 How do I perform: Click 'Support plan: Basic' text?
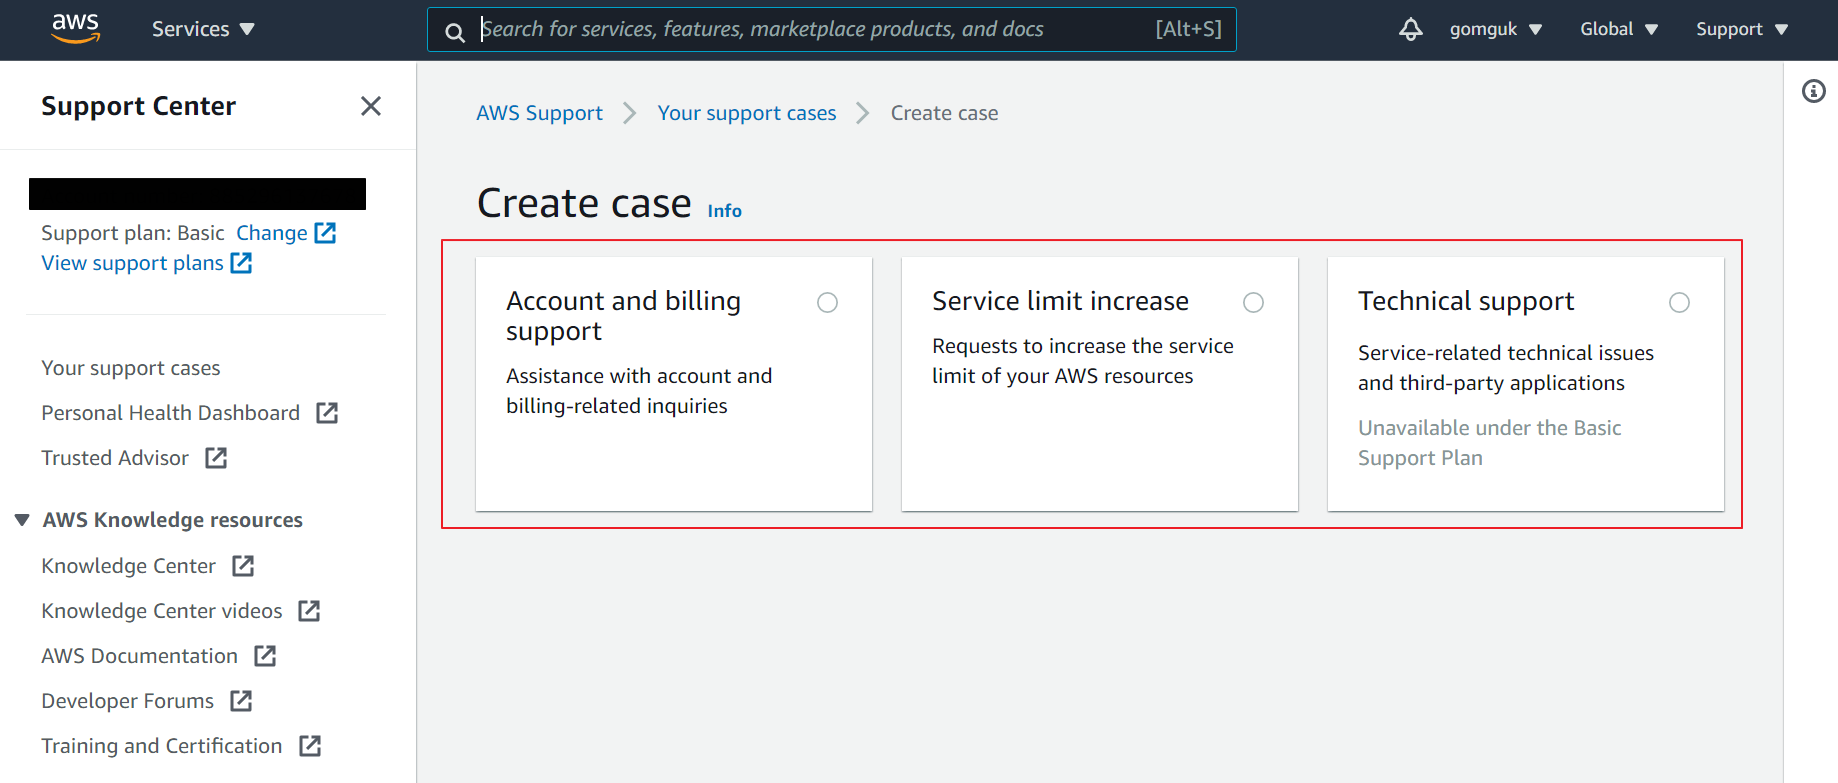click(133, 233)
